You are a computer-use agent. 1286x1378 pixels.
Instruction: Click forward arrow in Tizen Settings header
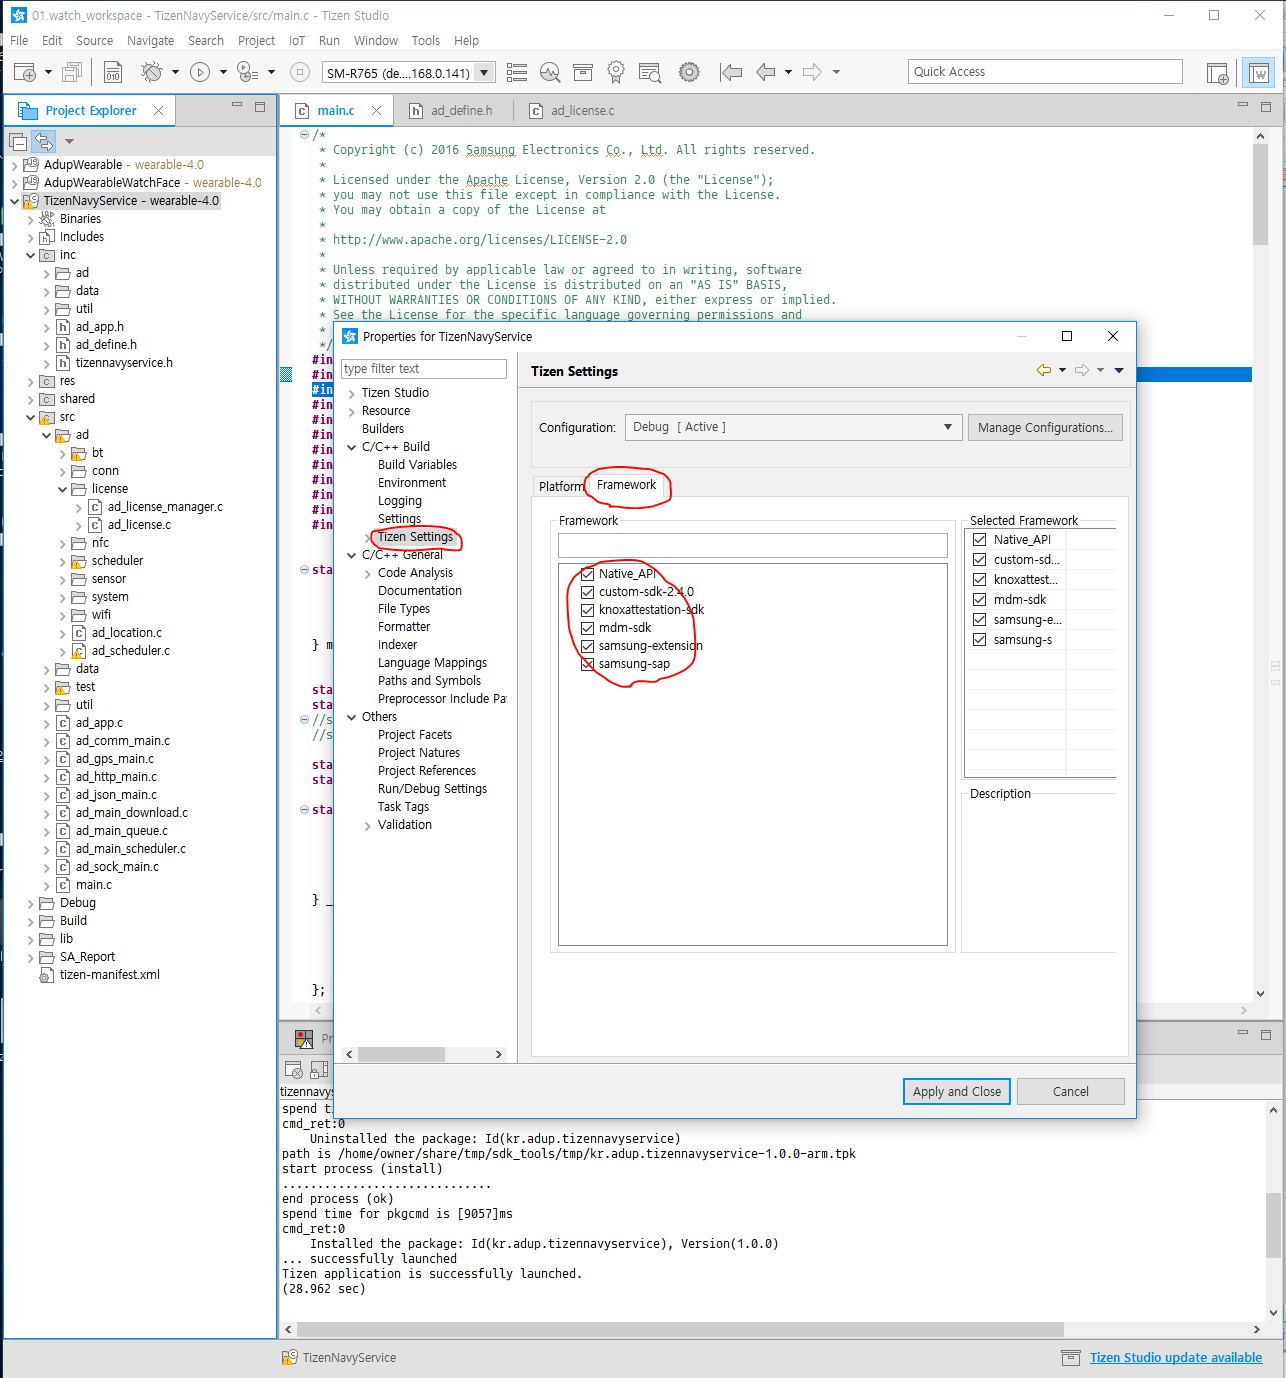[1081, 370]
